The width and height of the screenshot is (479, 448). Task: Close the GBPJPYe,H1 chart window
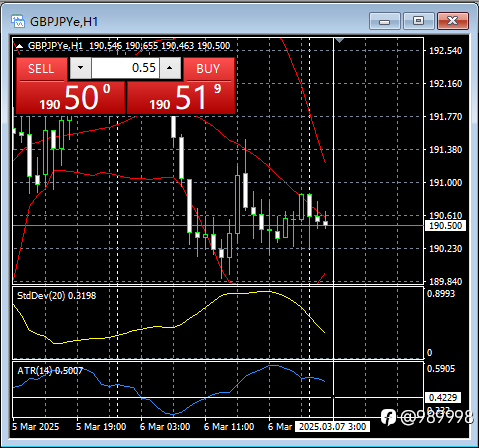[453, 21]
